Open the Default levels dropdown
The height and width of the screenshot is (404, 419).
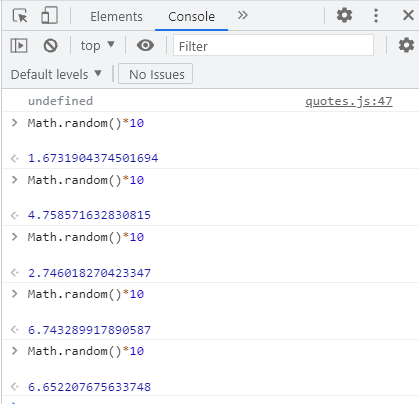tap(56, 74)
